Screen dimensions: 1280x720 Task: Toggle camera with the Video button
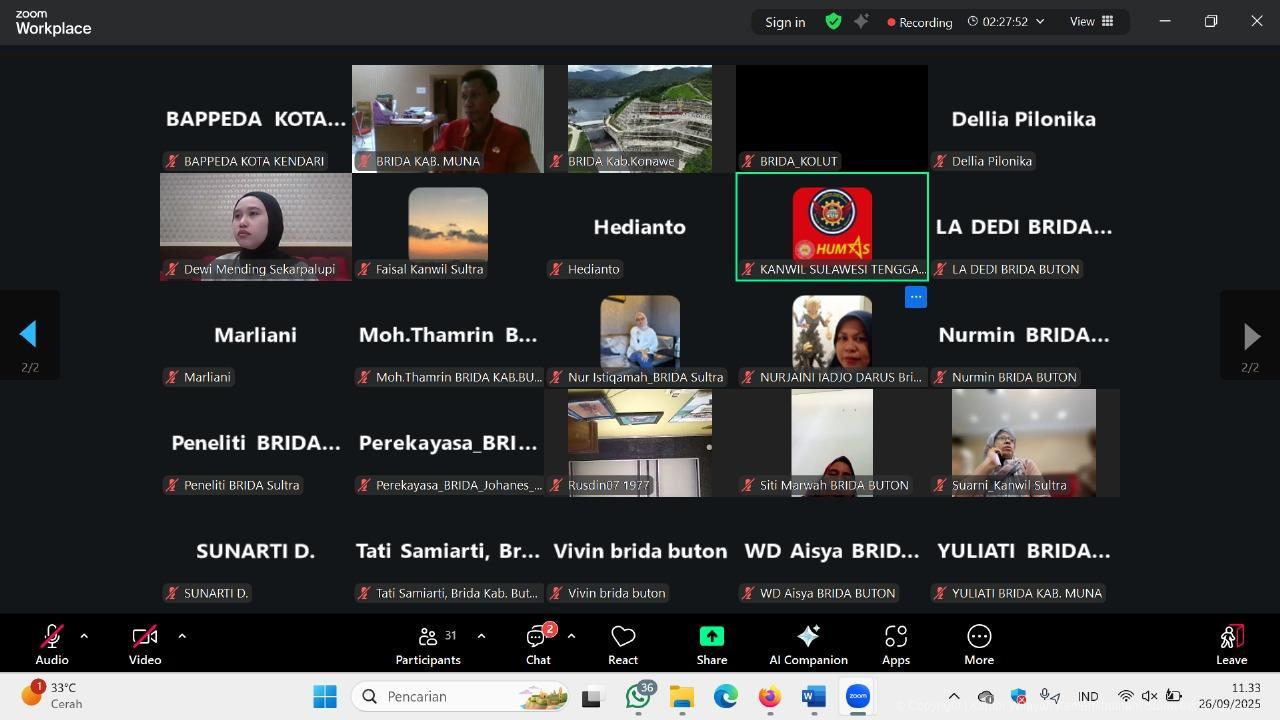[145, 645]
